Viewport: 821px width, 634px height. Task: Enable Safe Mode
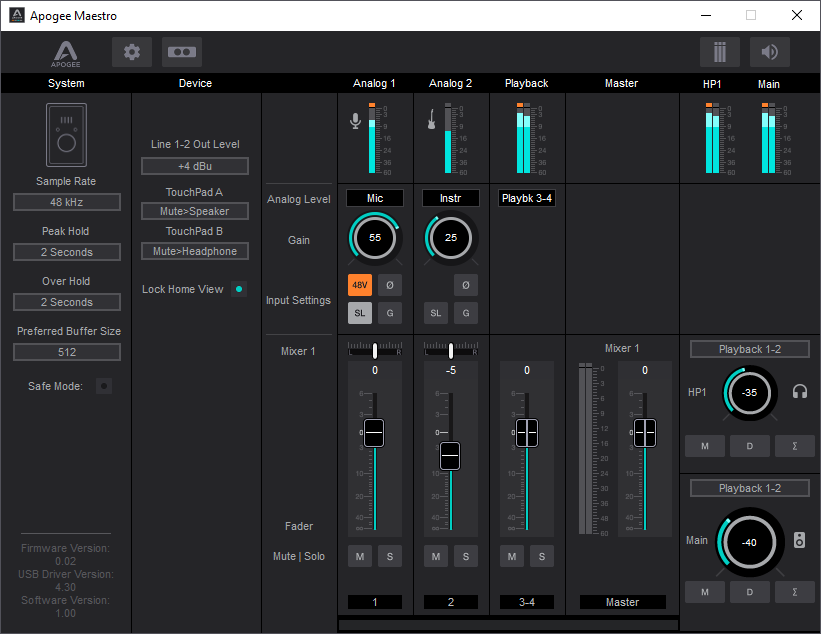pyautogui.click(x=104, y=386)
